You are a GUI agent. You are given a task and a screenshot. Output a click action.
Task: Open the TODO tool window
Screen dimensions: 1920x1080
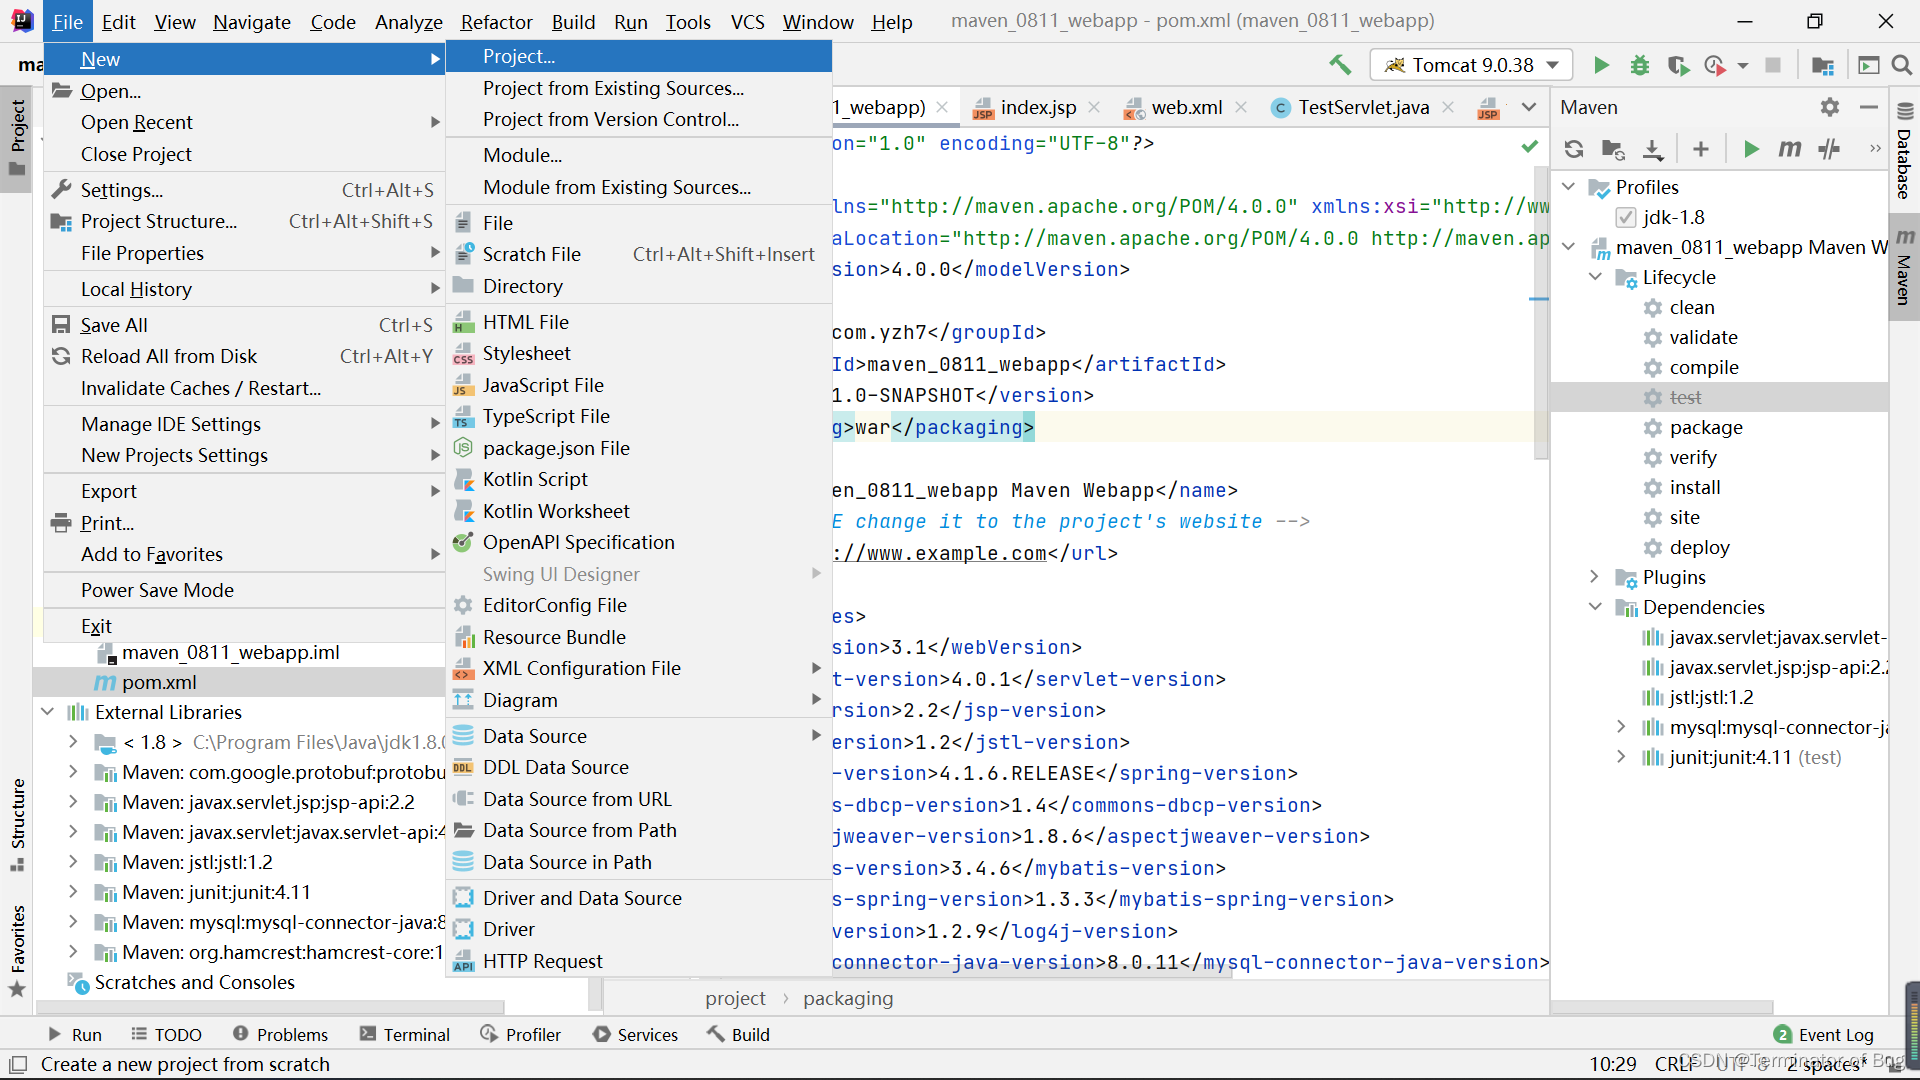pos(166,1035)
